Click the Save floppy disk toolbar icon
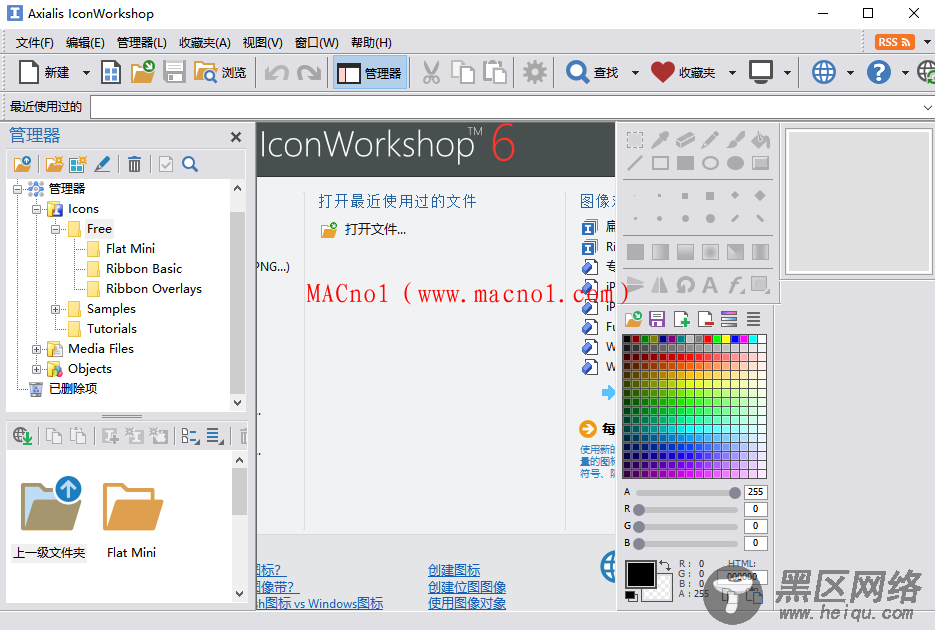This screenshot has width=935, height=630. coord(174,73)
